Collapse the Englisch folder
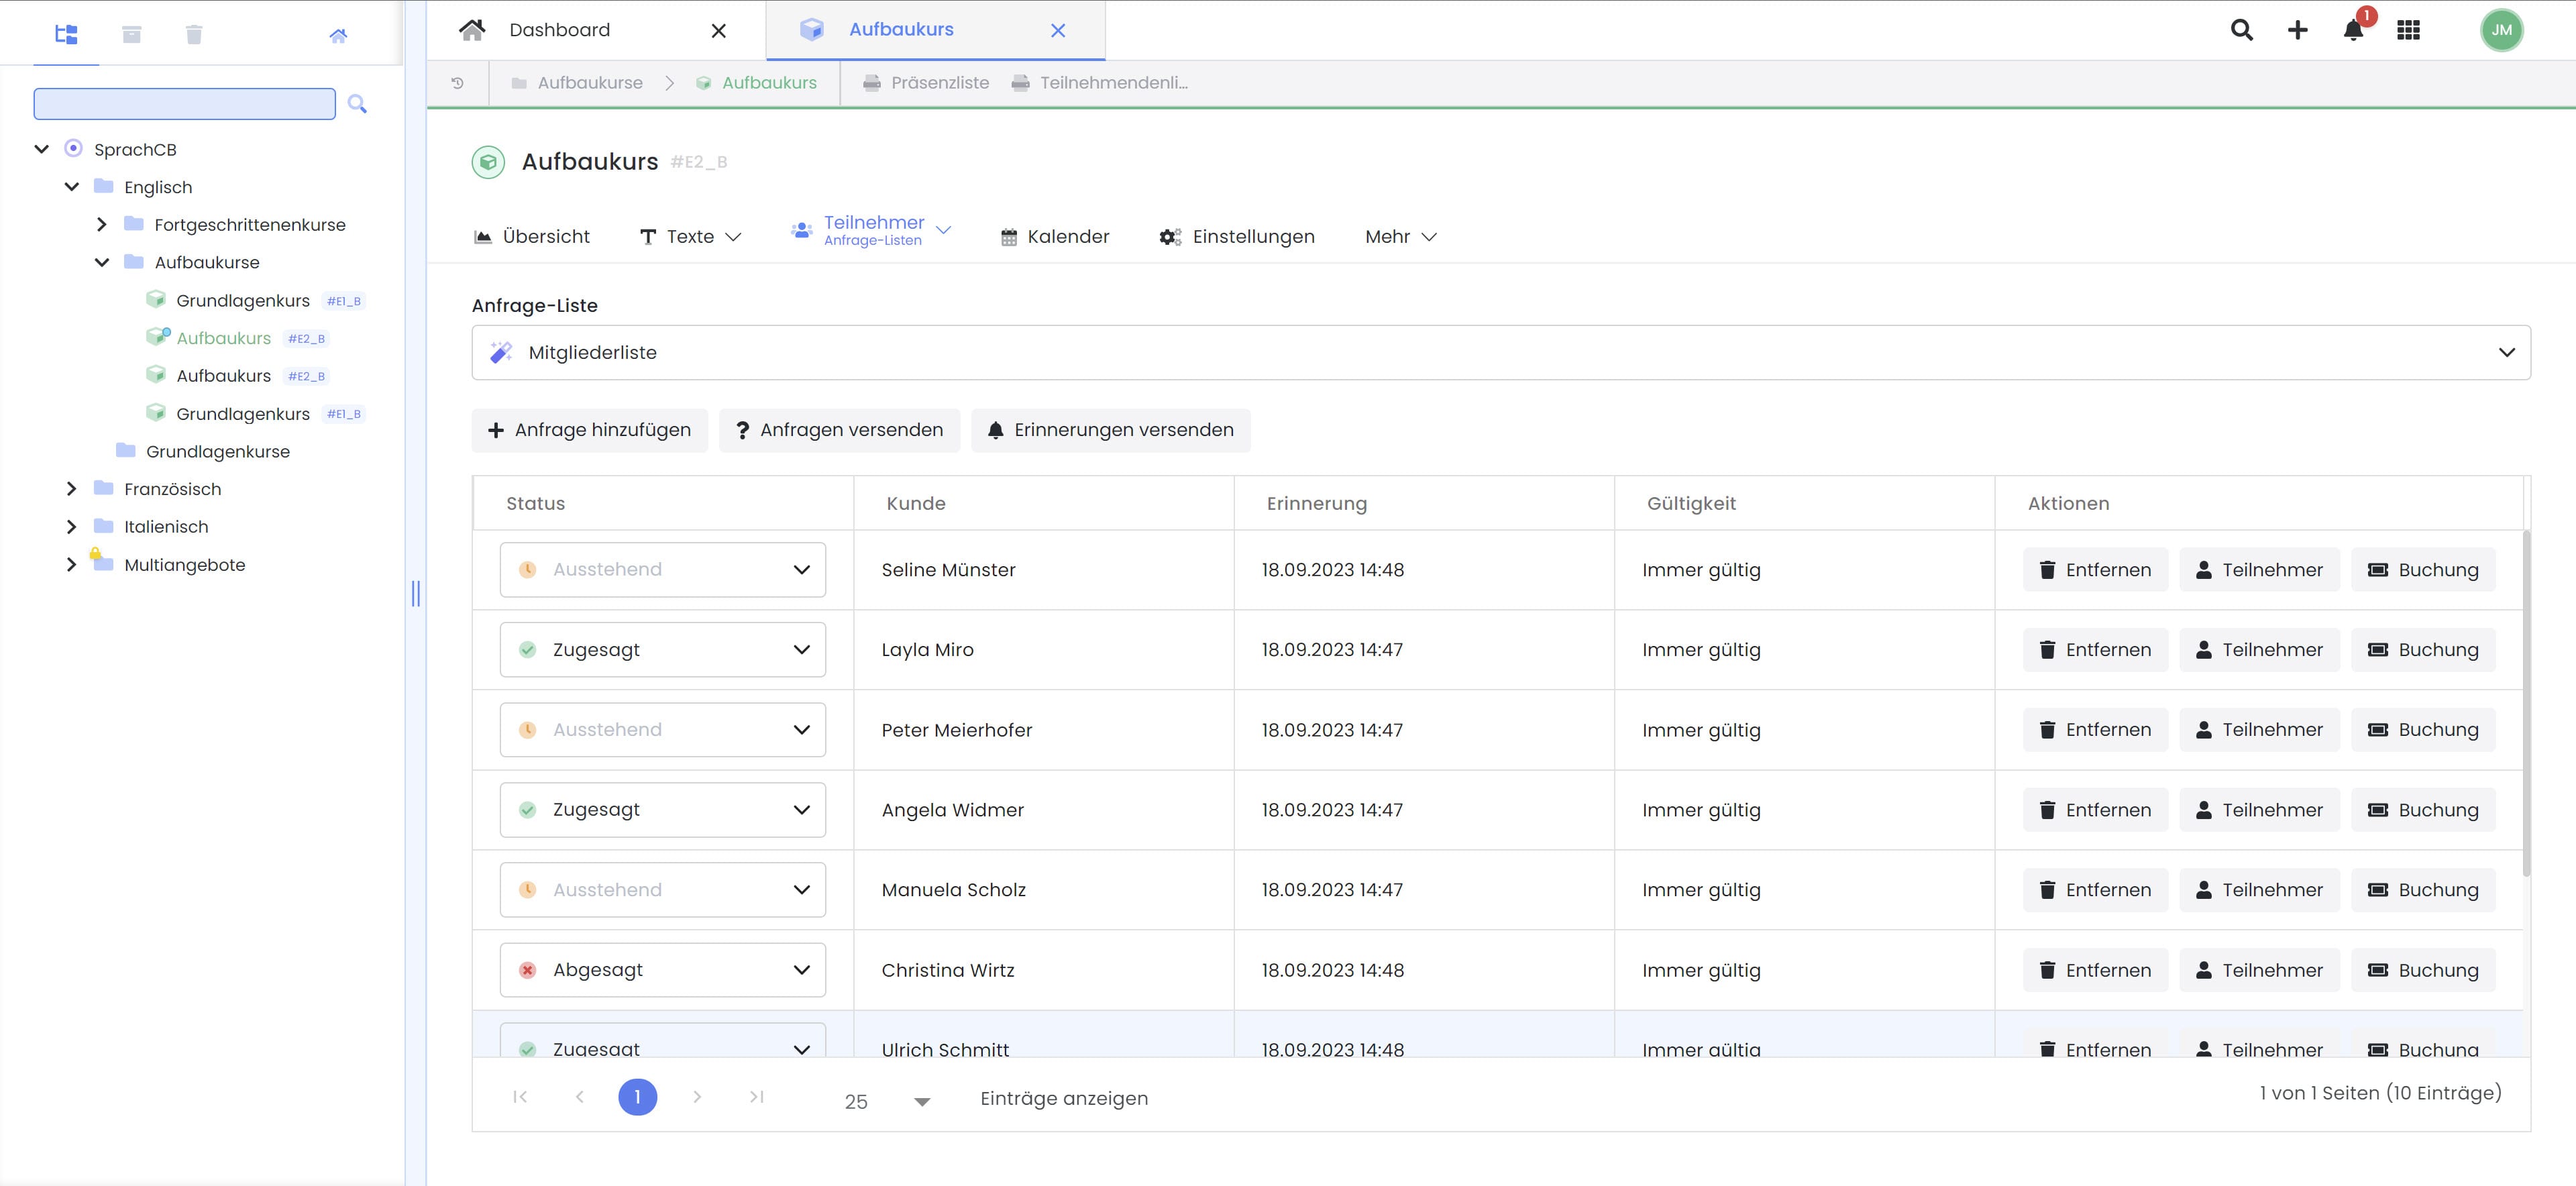 [x=72, y=187]
